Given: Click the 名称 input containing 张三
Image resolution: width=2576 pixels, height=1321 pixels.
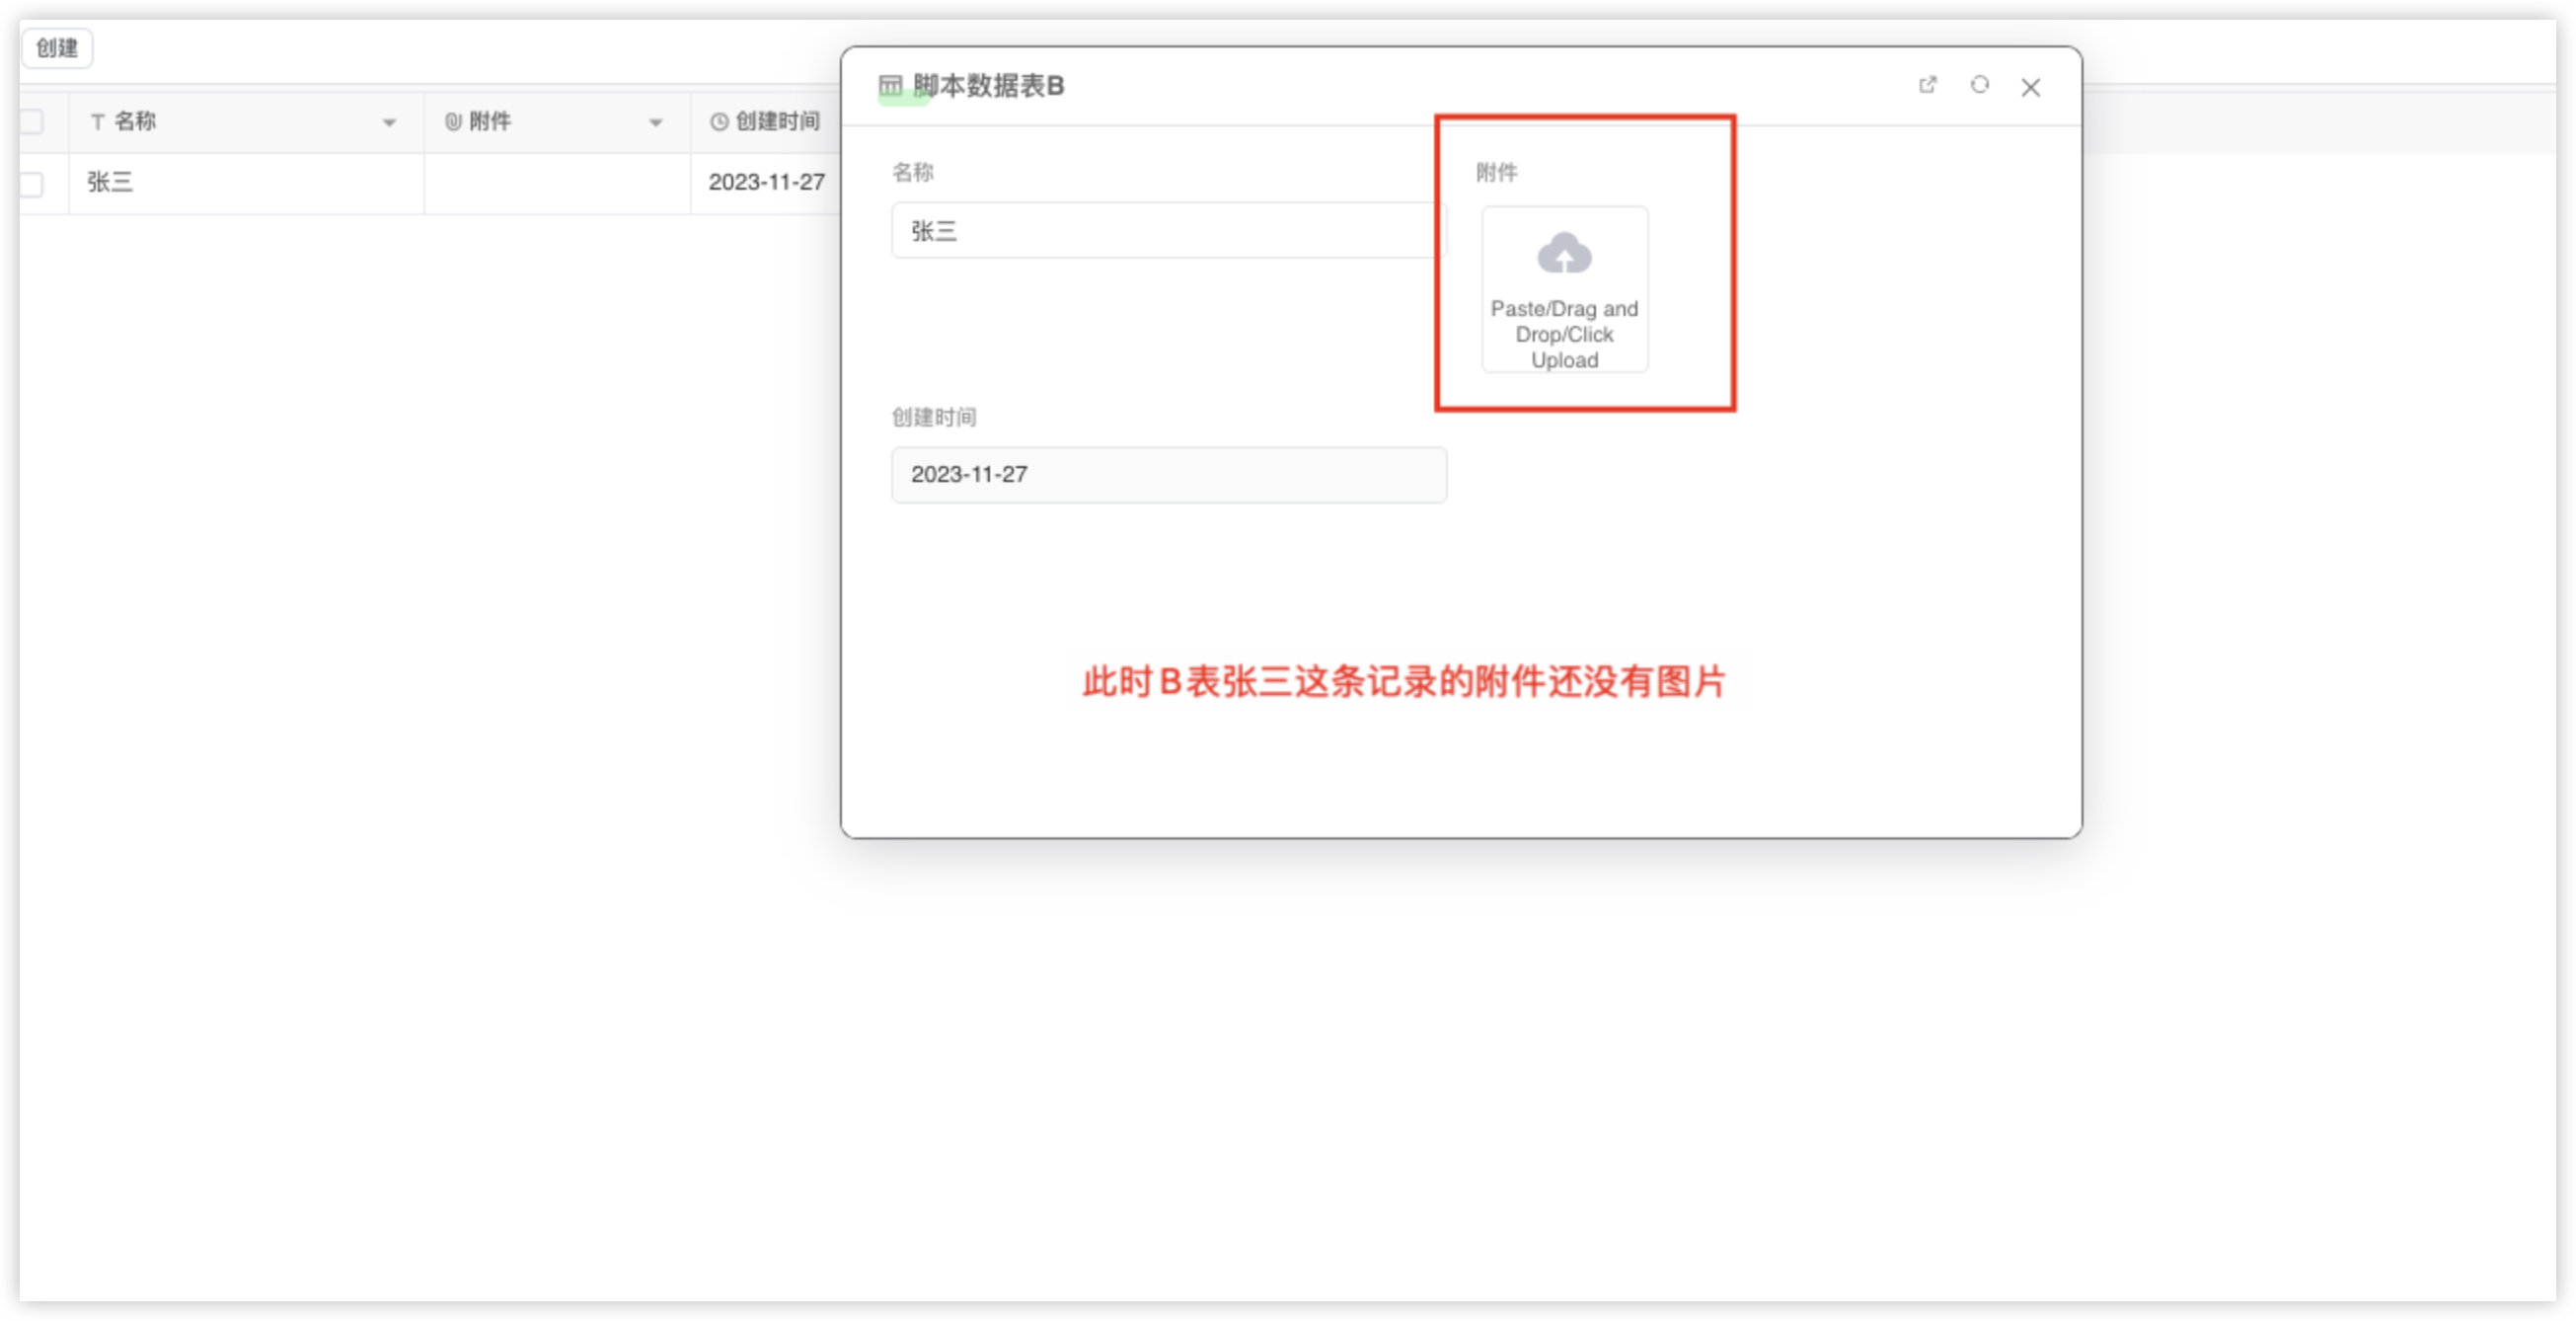Looking at the screenshot, I should pos(1165,231).
